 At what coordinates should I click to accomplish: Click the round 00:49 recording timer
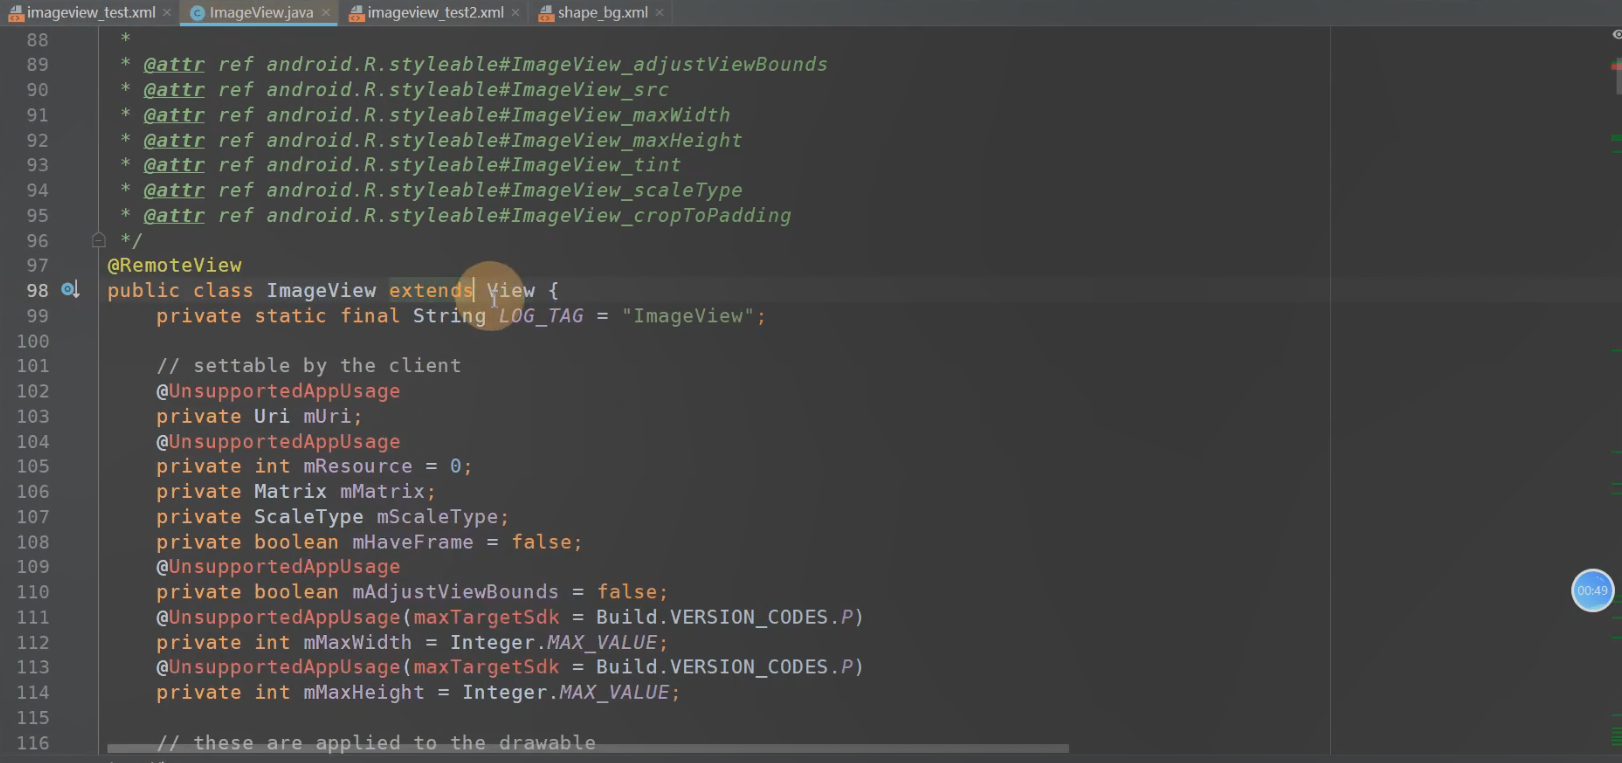click(1592, 591)
